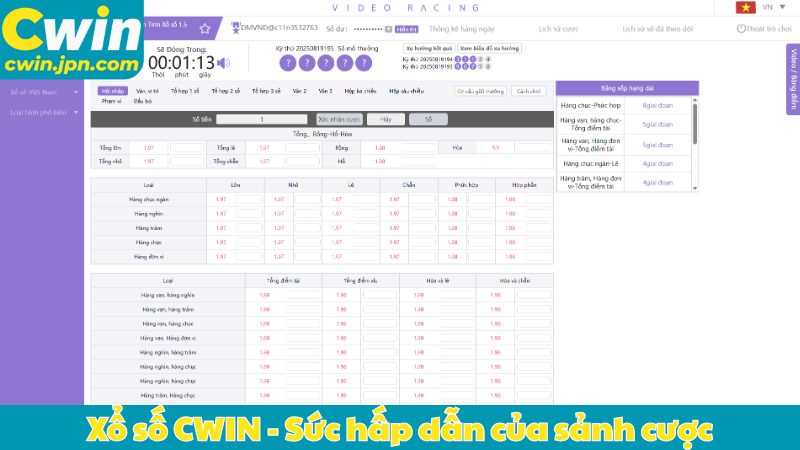The width and height of the screenshot is (800, 450).
Task: Click the Vietnam flag icon
Action: point(744,7)
